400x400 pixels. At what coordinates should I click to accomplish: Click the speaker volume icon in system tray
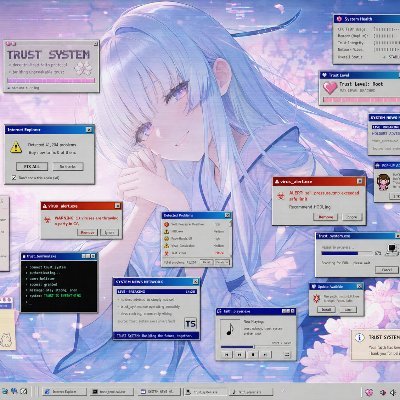(393, 392)
